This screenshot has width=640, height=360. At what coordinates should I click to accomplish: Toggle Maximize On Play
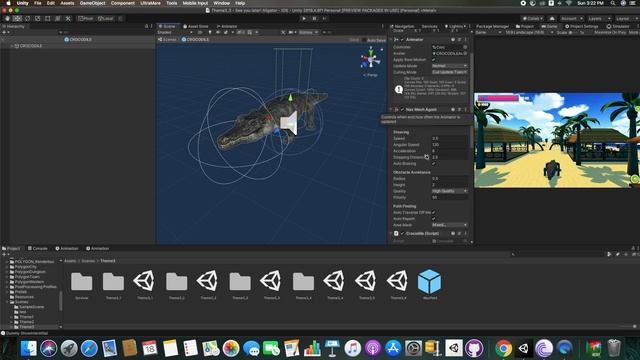[x=611, y=33]
